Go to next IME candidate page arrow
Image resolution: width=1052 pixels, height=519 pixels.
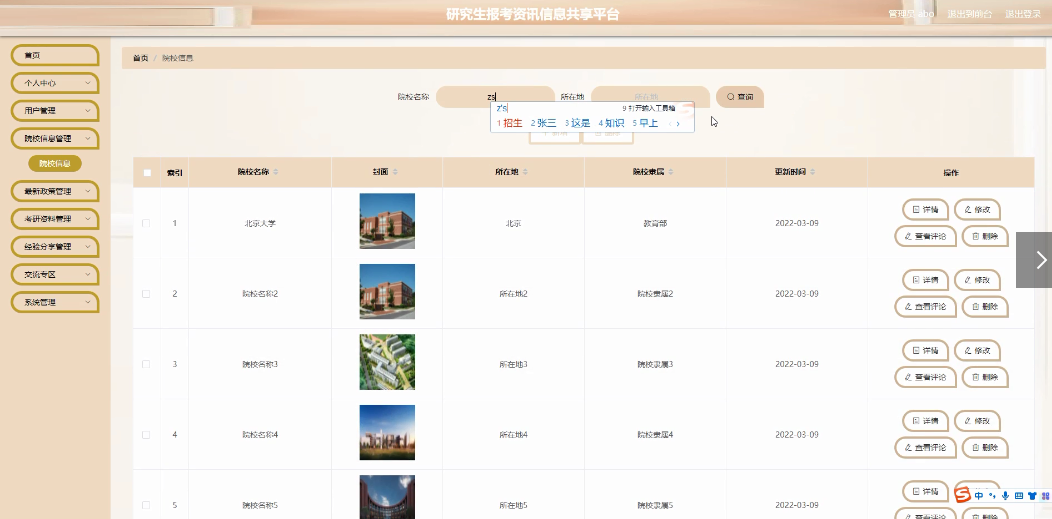678,123
